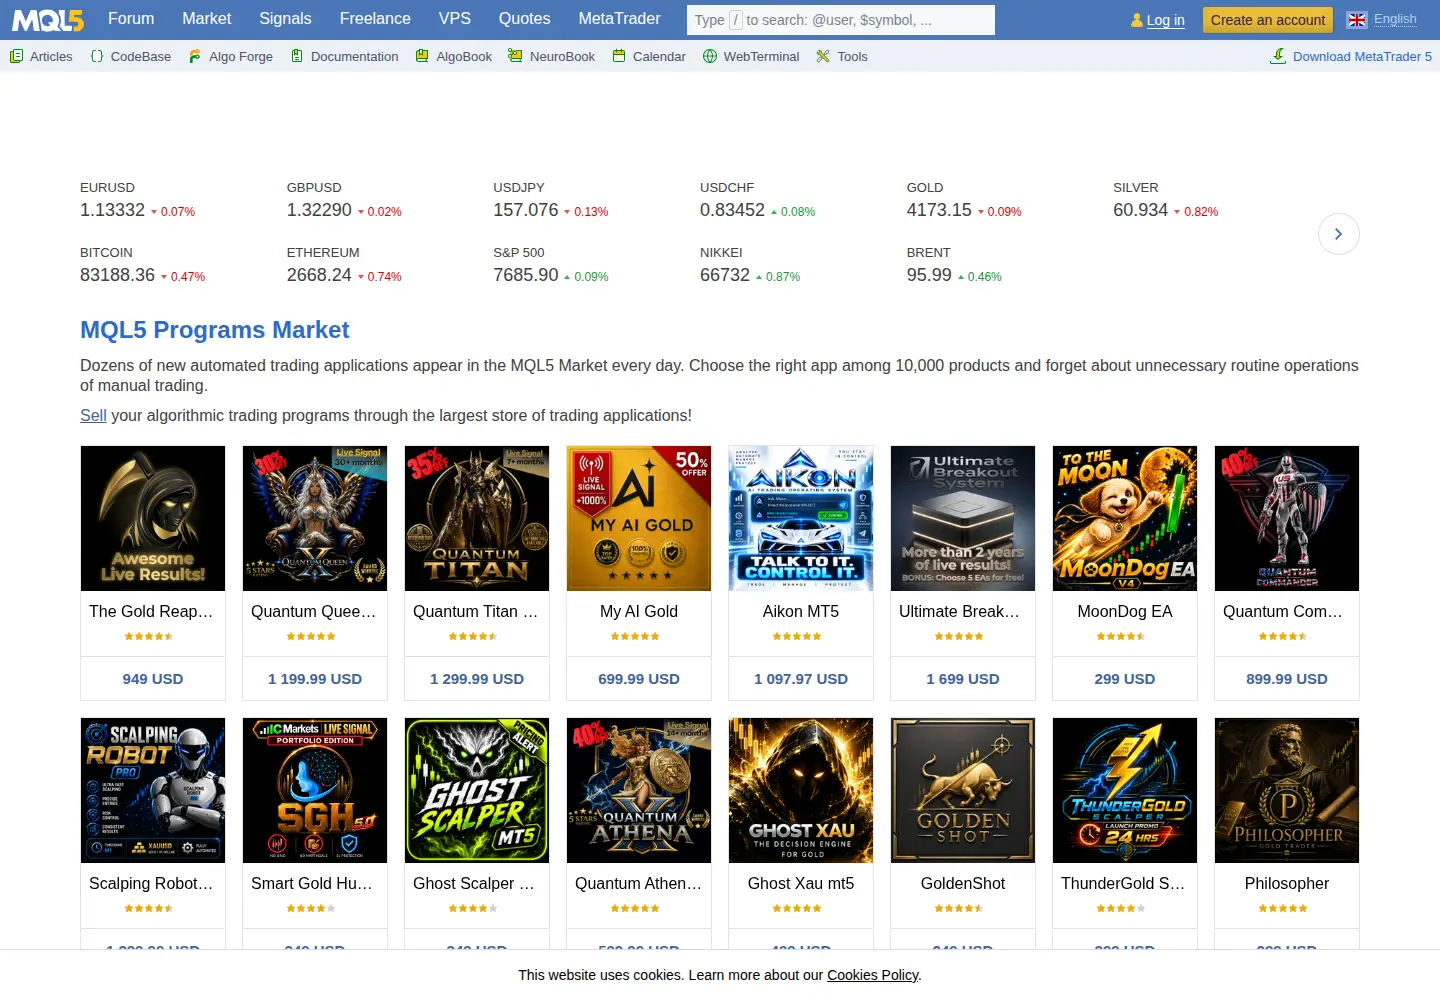The height and width of the screenshot is (1000, 1440).
Task: Open WebTerminal globe icon
Action: (x=710, y=56)
